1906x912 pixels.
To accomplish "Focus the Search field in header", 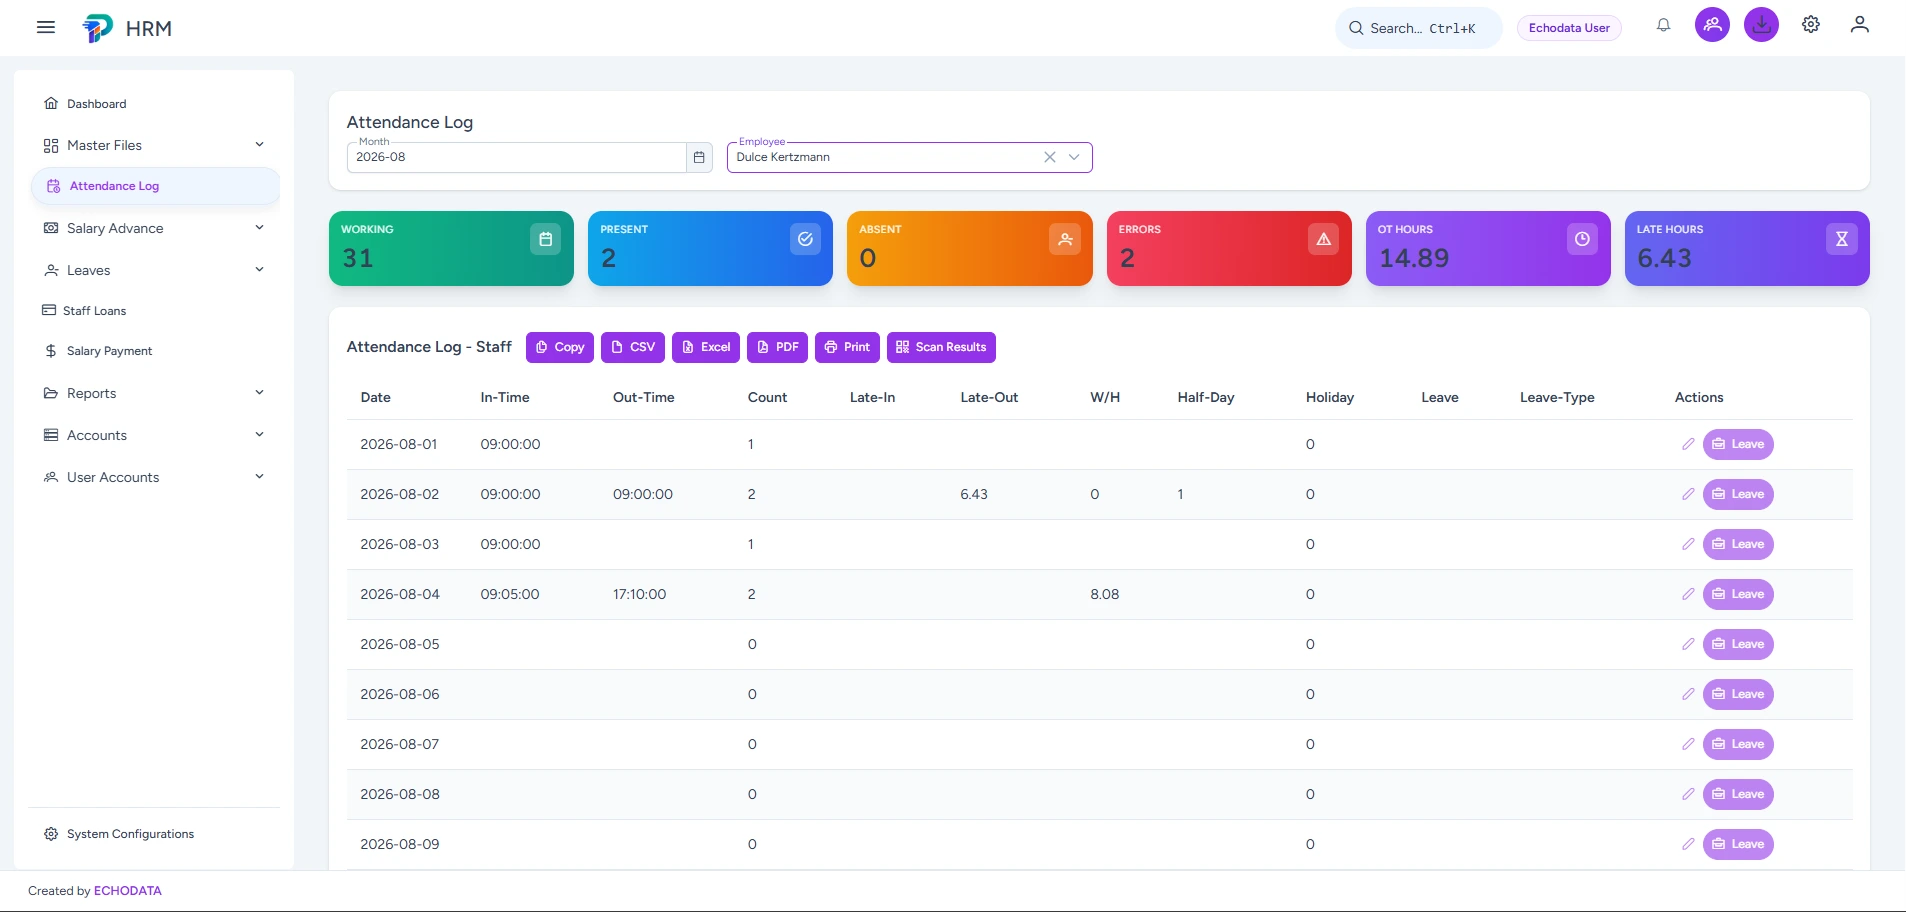I will click(1418, 28).
